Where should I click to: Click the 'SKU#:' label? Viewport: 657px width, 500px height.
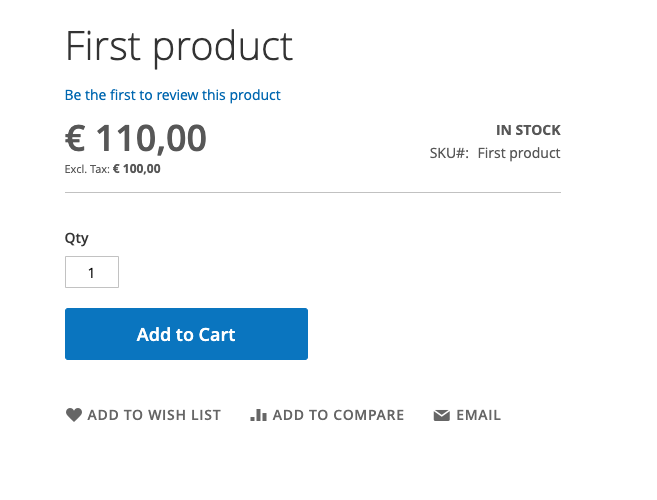point(449,153)
